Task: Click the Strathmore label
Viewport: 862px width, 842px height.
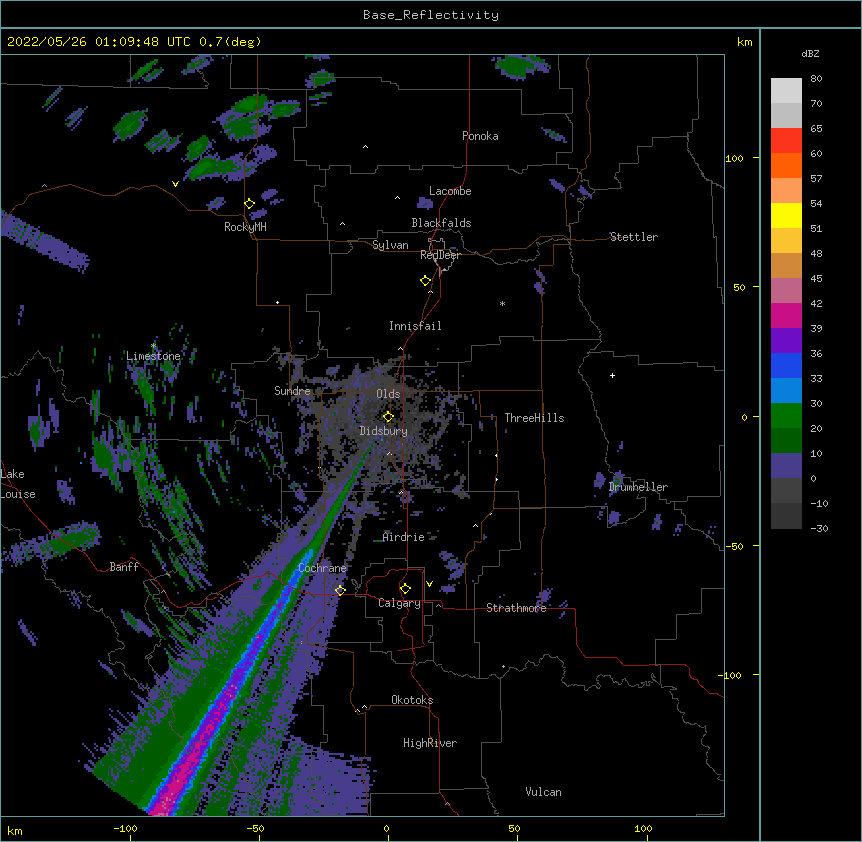Action: [516, 608]
